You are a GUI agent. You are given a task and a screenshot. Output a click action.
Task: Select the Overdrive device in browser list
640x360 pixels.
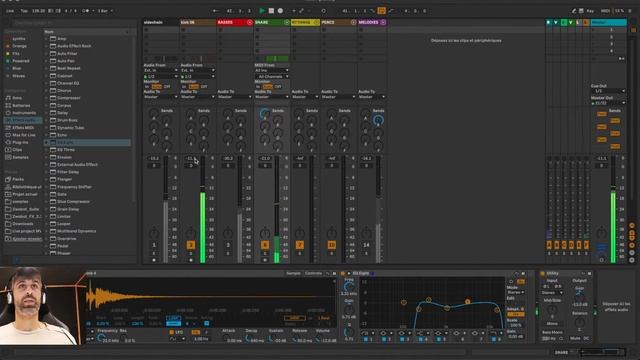(x=67, y=239)
